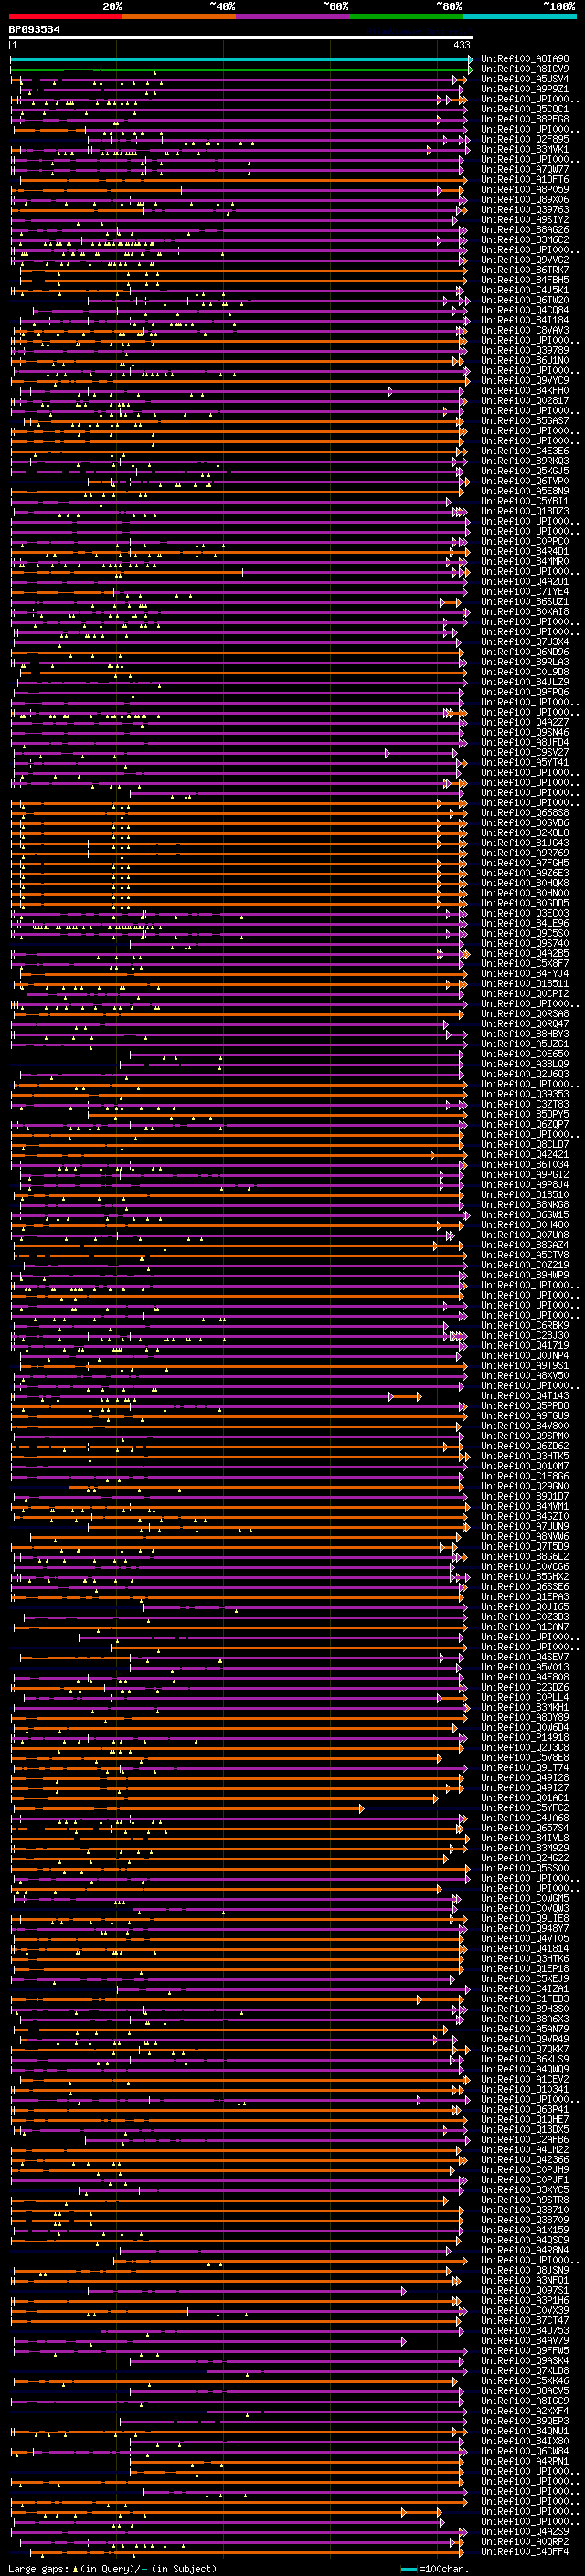Click hit label UniRef100_C3ZT83
585x2576 pixels.
(x=525, y=1104)
